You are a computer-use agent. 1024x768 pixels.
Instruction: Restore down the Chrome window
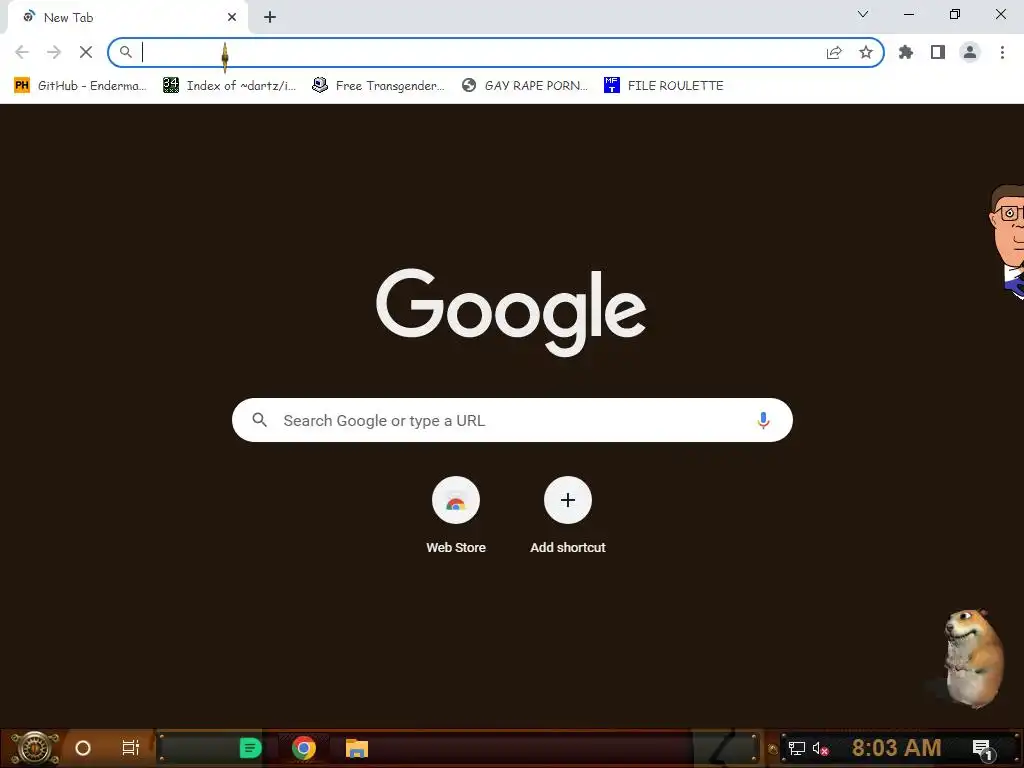955,14
